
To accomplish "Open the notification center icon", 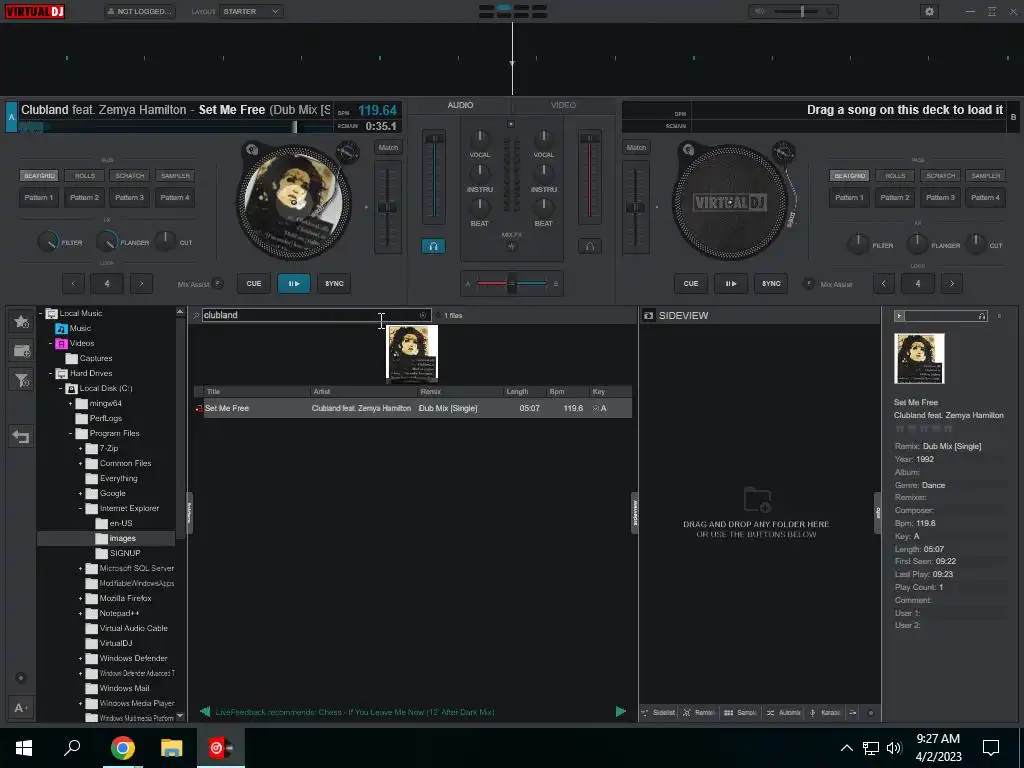I will pos(991,748).
